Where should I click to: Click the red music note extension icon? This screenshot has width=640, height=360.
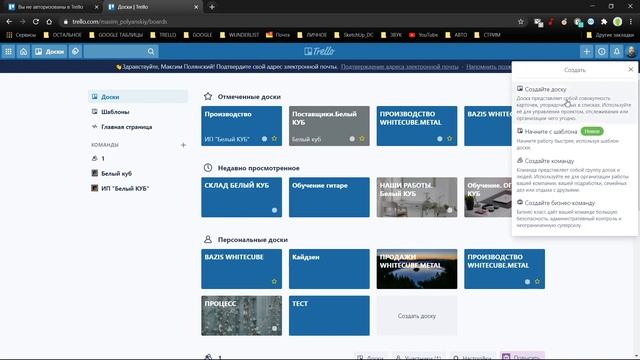click(551, 22)
